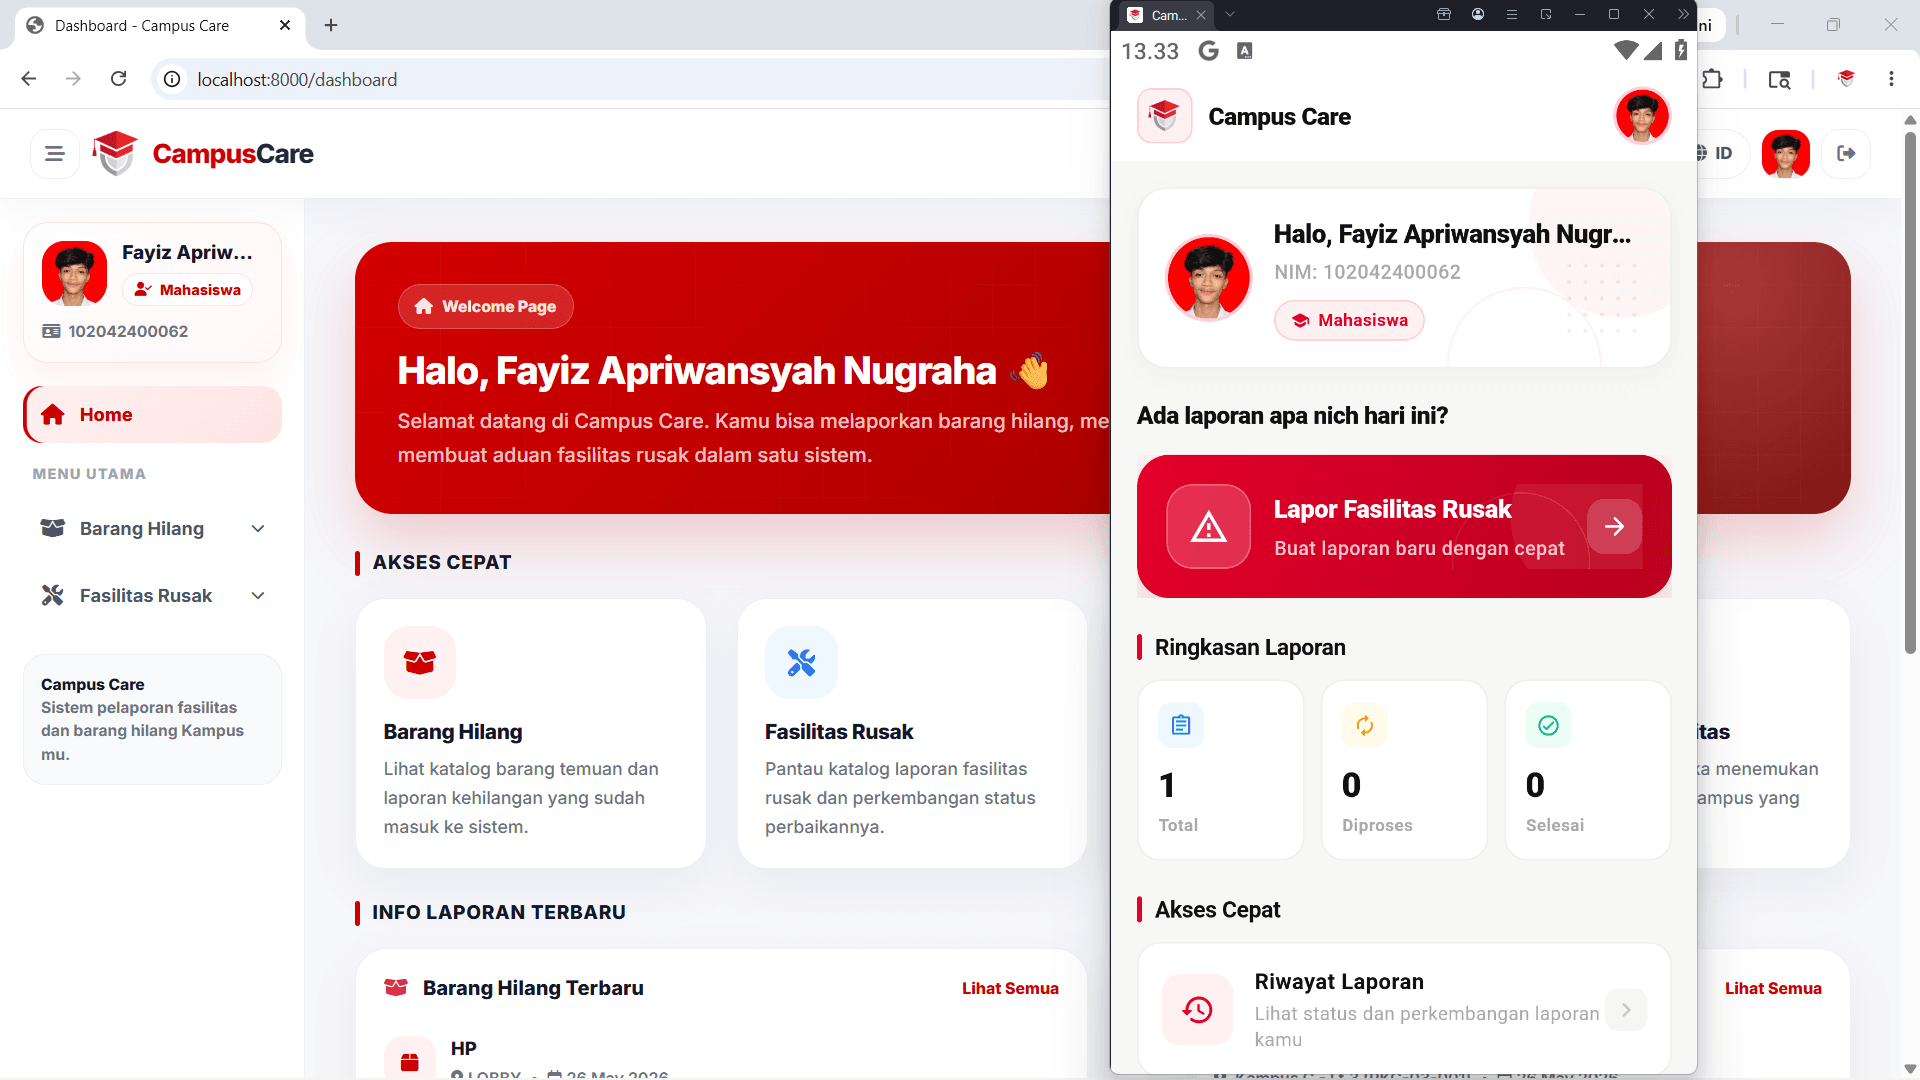Click the browser page vertical scrollbar
1920x1080 pixels.
1910,392
